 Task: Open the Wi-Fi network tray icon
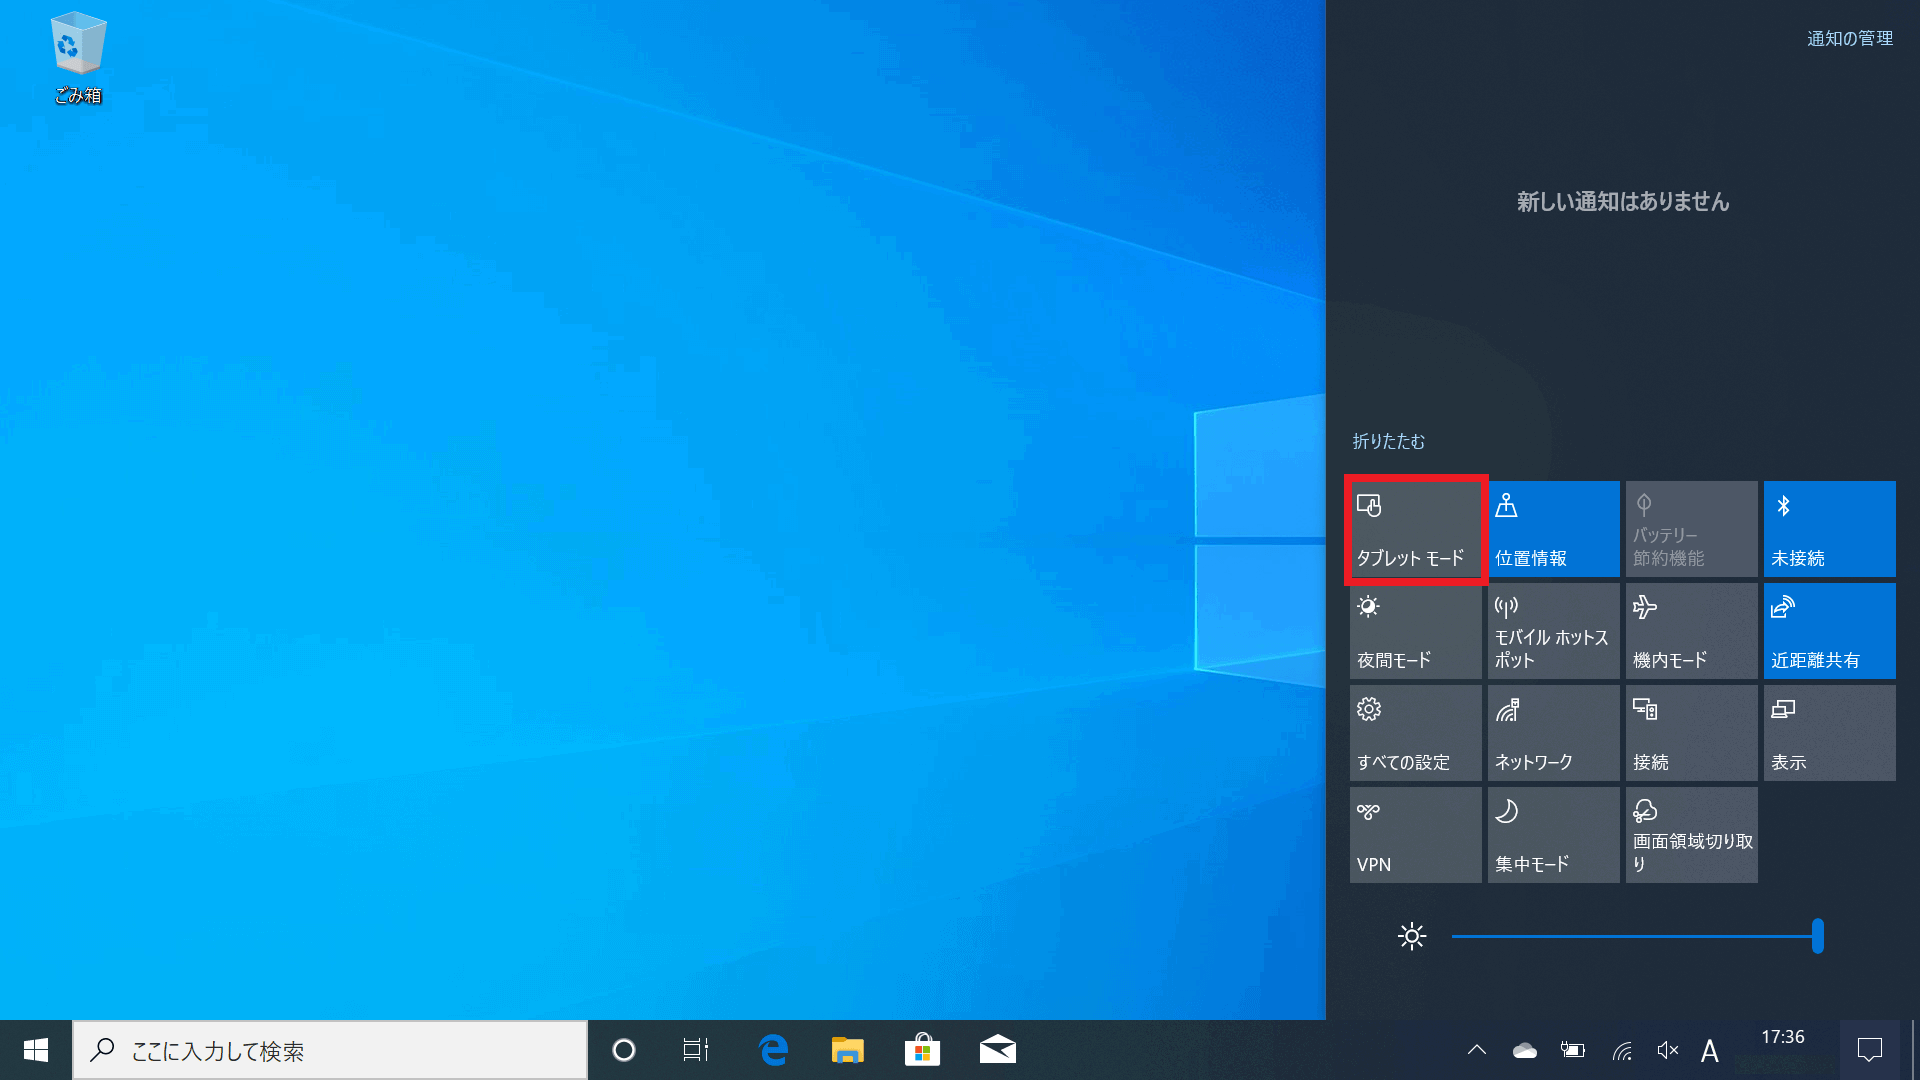coord(1621,1050)
